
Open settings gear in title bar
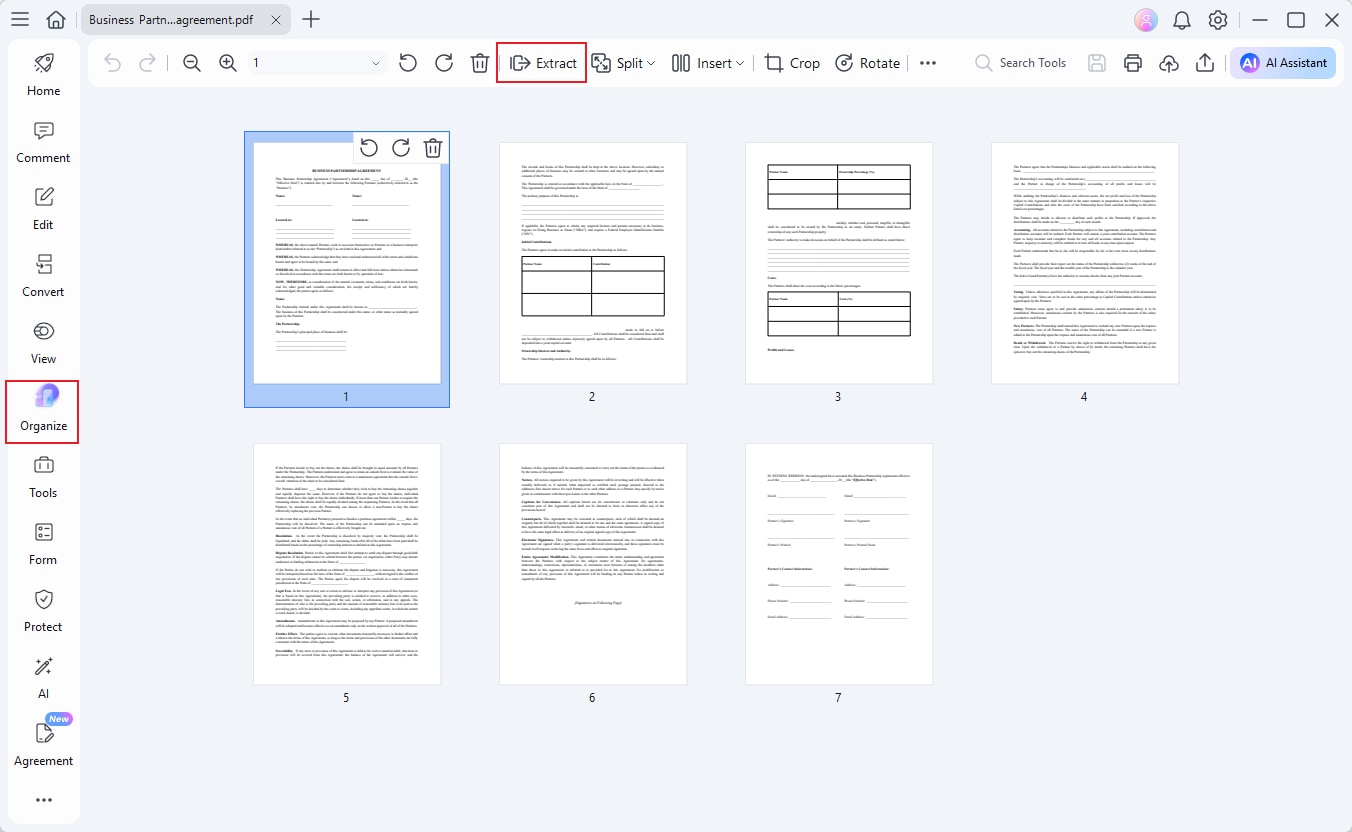tap(1218, 20)
